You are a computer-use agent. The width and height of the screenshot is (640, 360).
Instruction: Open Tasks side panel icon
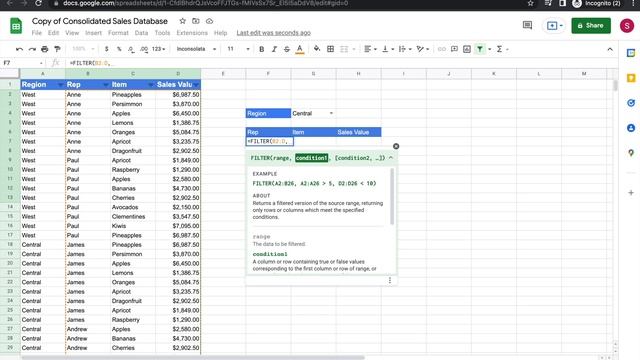click(631, 103)
